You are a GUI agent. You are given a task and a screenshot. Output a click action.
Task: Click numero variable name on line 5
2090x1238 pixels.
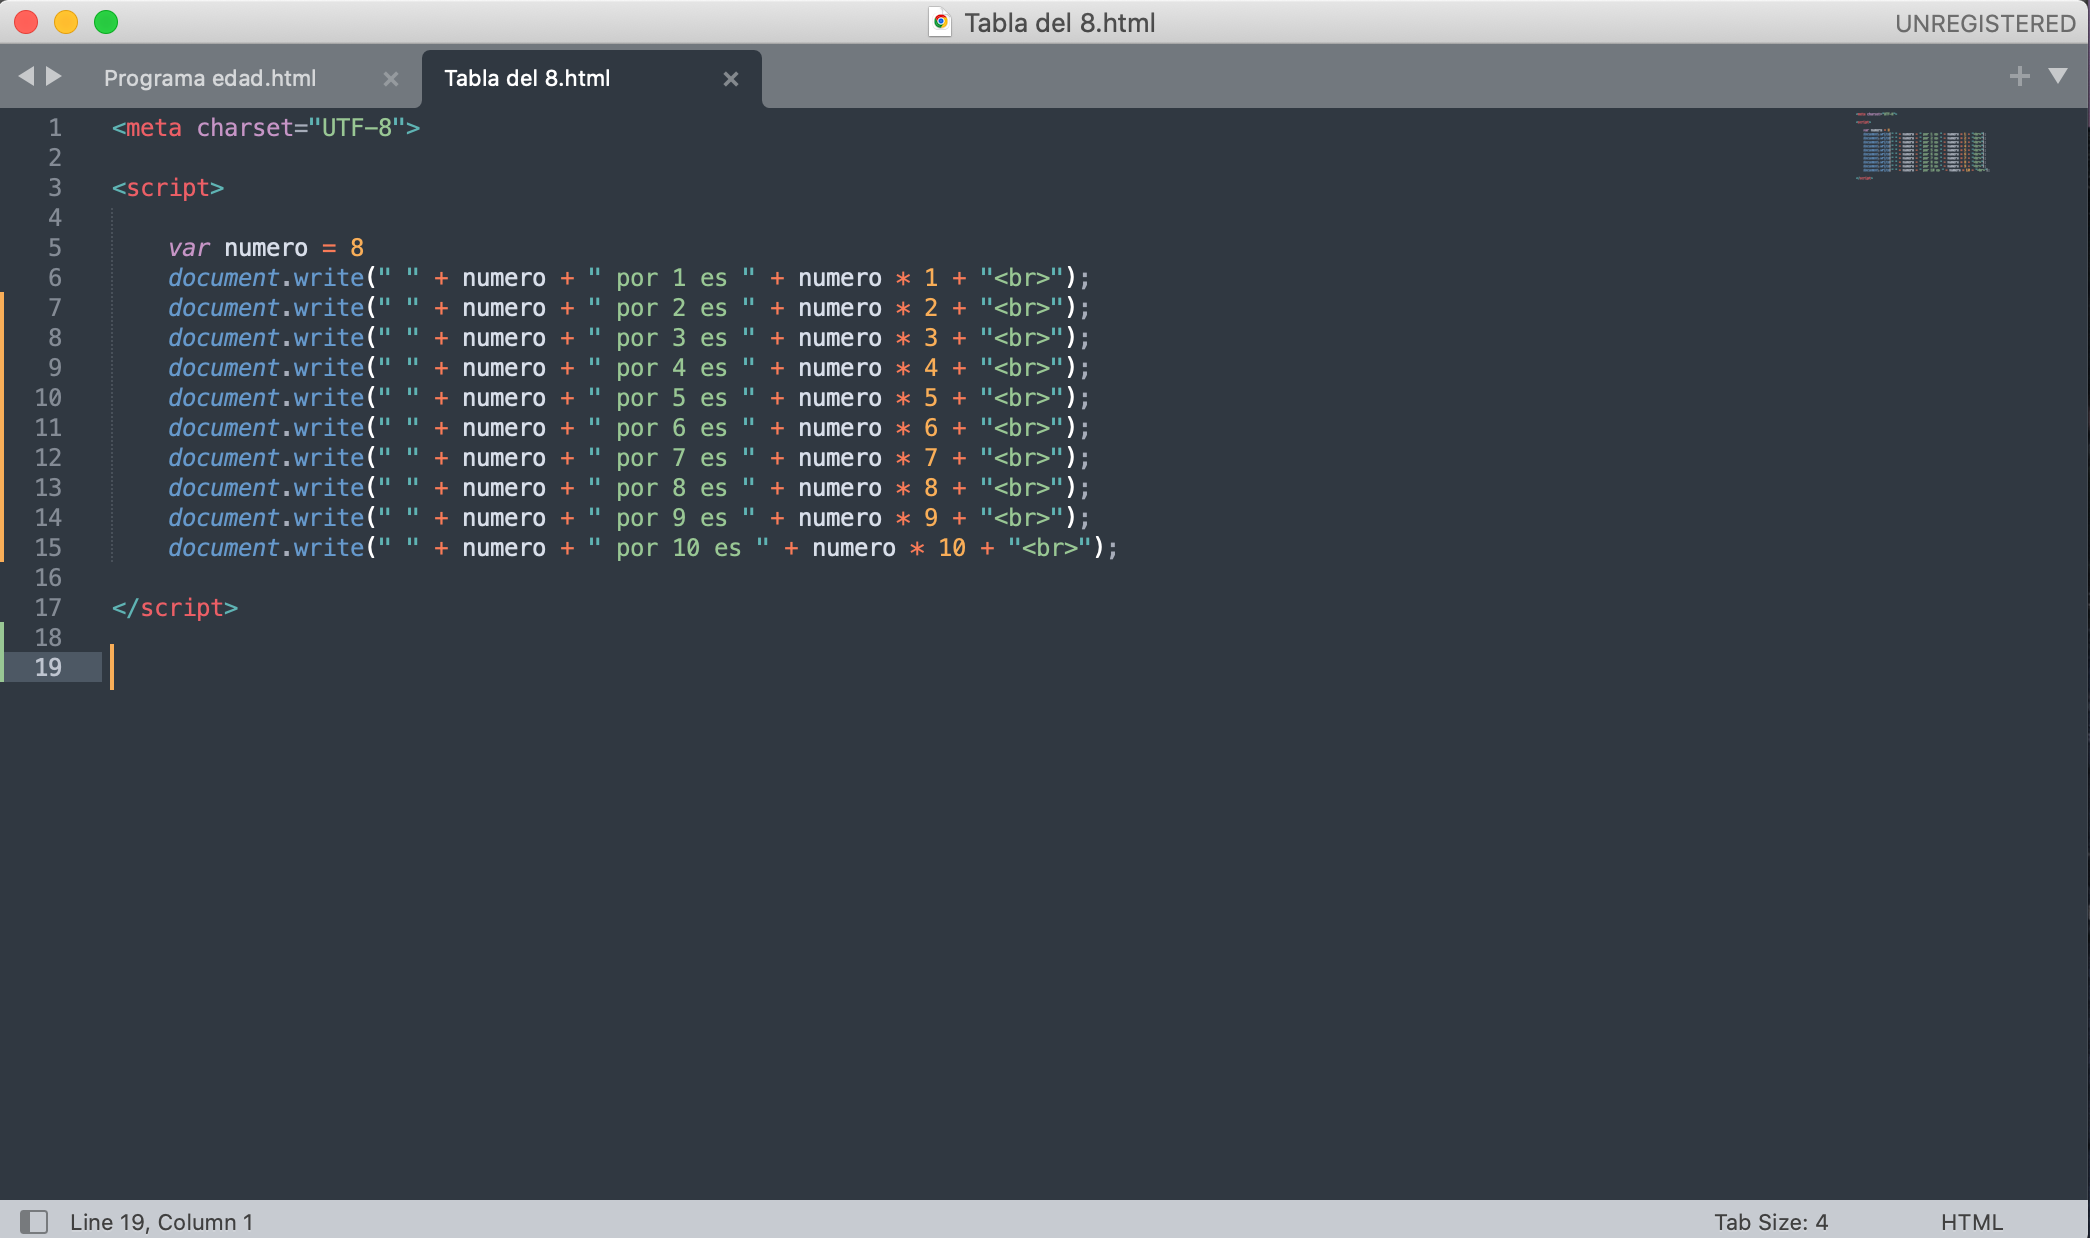(x=266, y=248)
